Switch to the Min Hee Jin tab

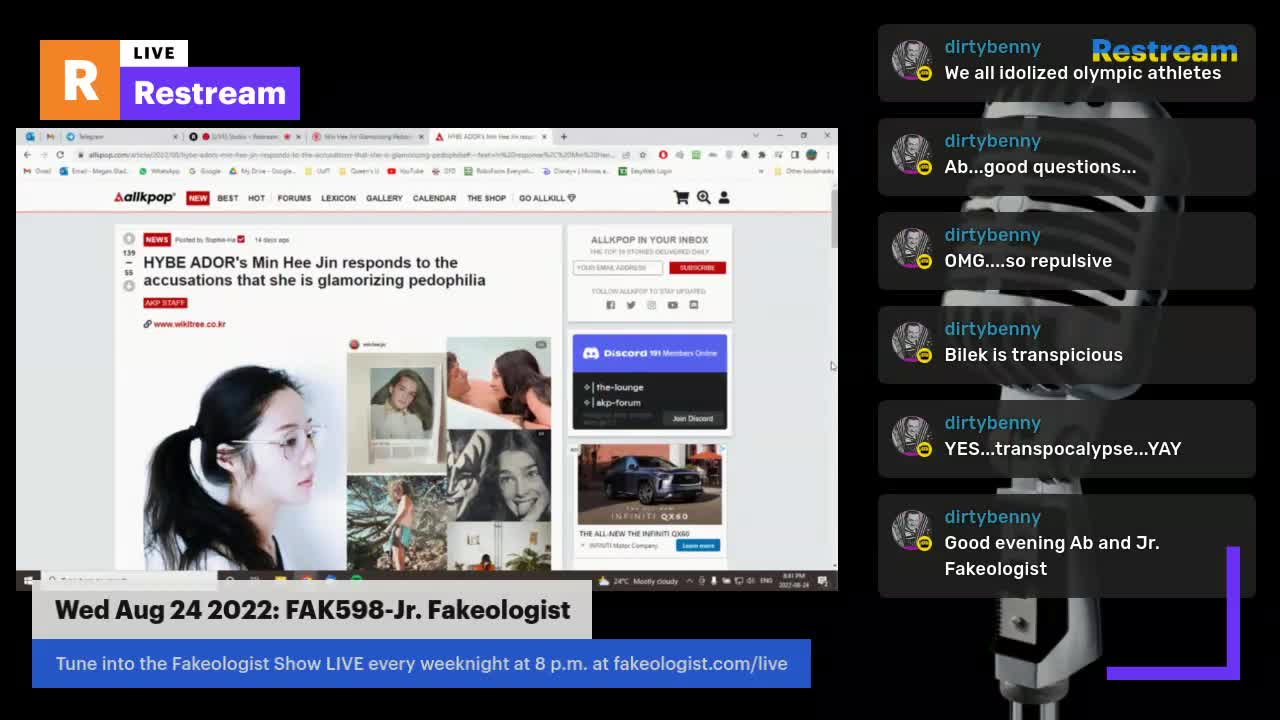pyautogui.click(x=366, y=136)
